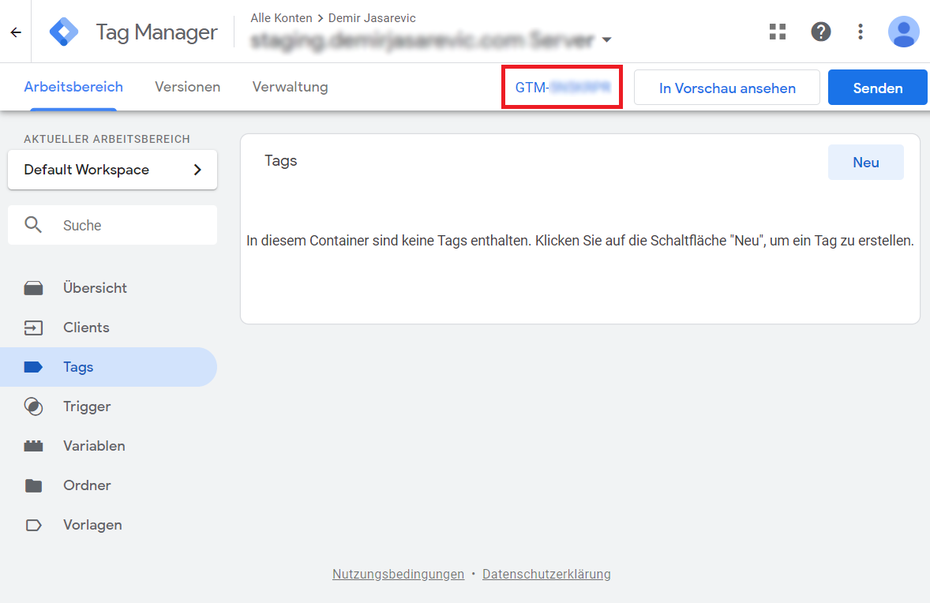Click the Alle Konten breadcrumb

click(281, 18)
